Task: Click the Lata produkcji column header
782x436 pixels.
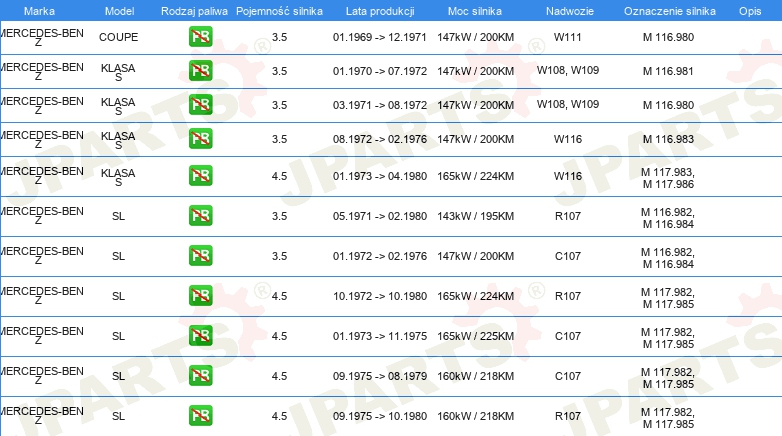Action: click(380, 11)
